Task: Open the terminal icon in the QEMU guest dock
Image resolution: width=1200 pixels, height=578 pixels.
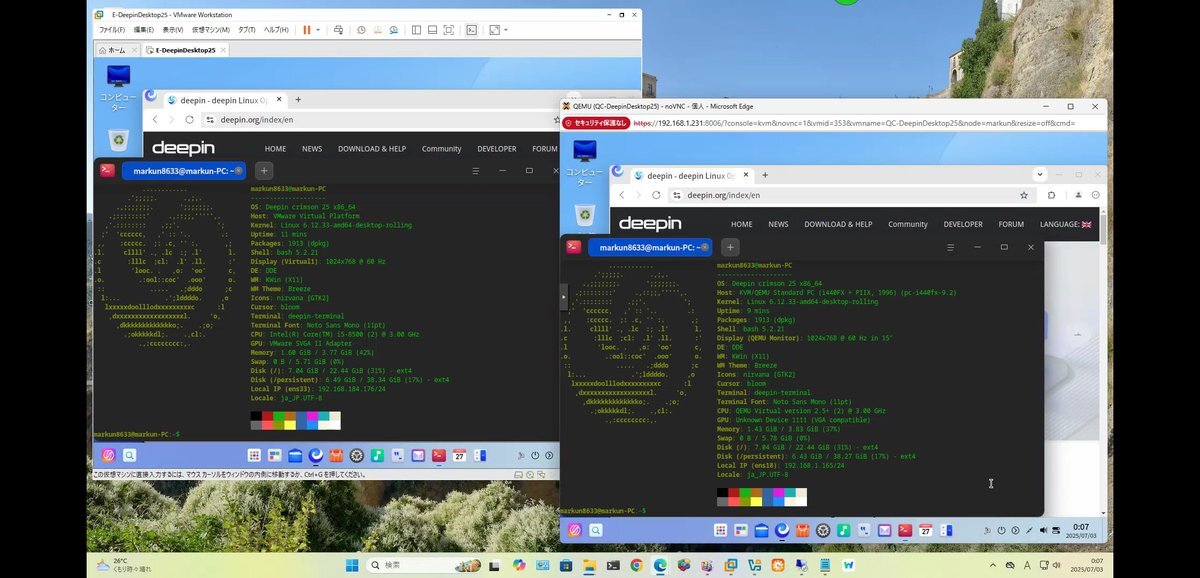Action: click(x=904, y=531)
